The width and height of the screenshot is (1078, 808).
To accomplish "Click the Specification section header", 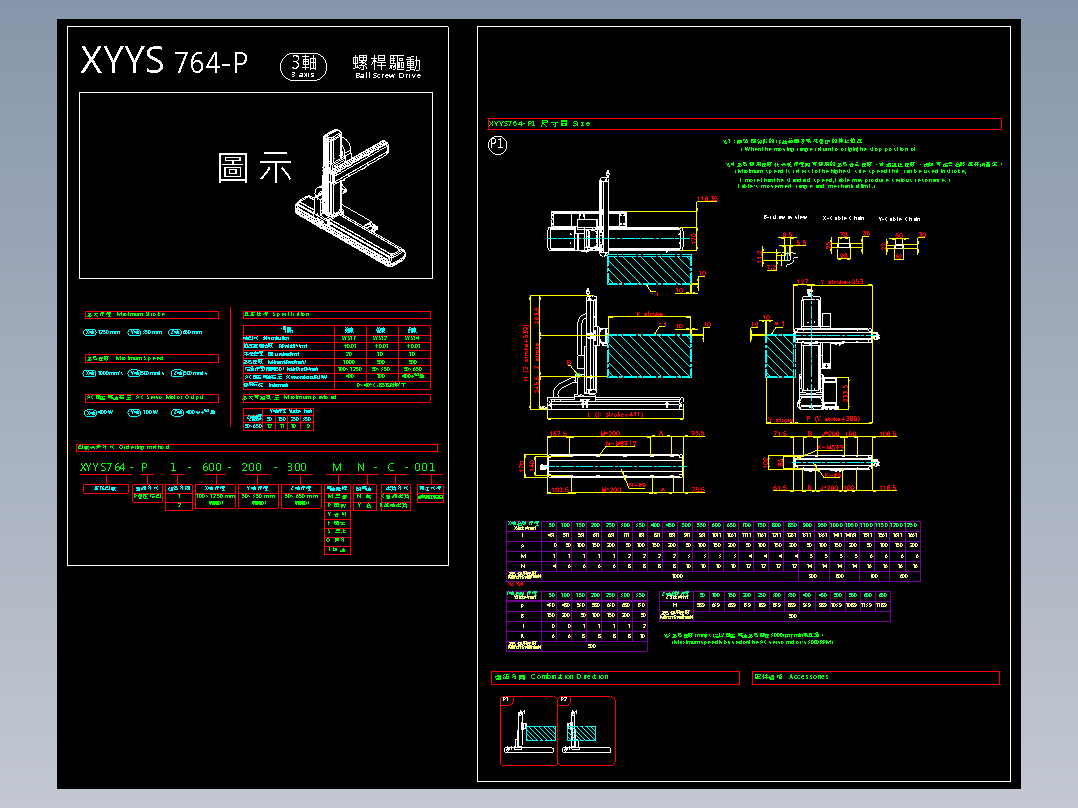I will 337,314.
